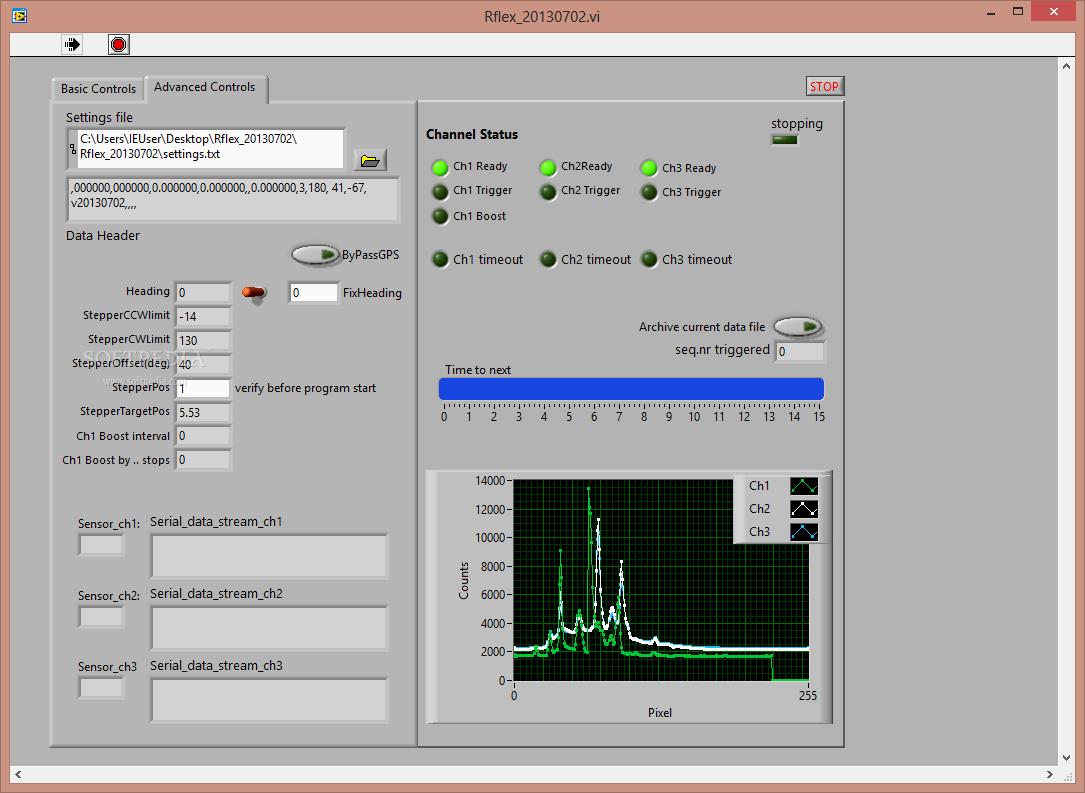Click the vertical scrollbar down arrow
Viewport: 1085px width, 793px height.
pos(1066,758)
